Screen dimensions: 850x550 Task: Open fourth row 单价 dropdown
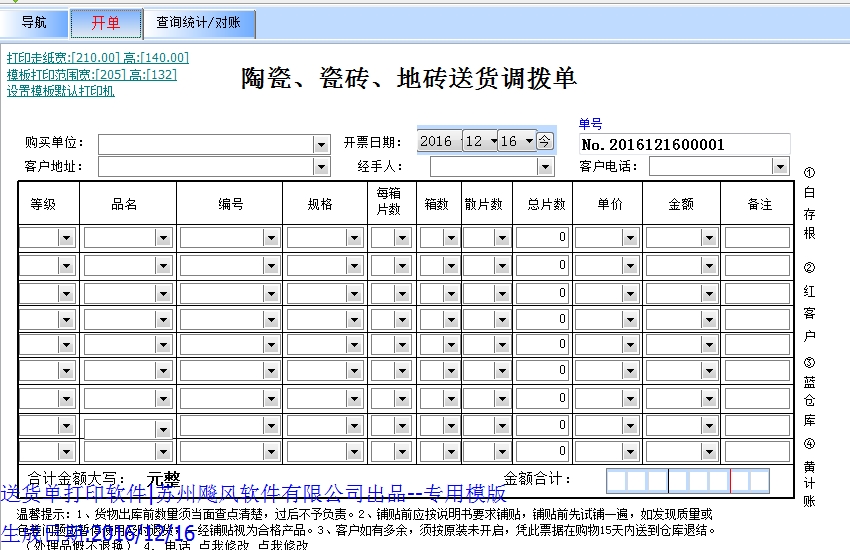pyautogui.click(x=630, y=320)
